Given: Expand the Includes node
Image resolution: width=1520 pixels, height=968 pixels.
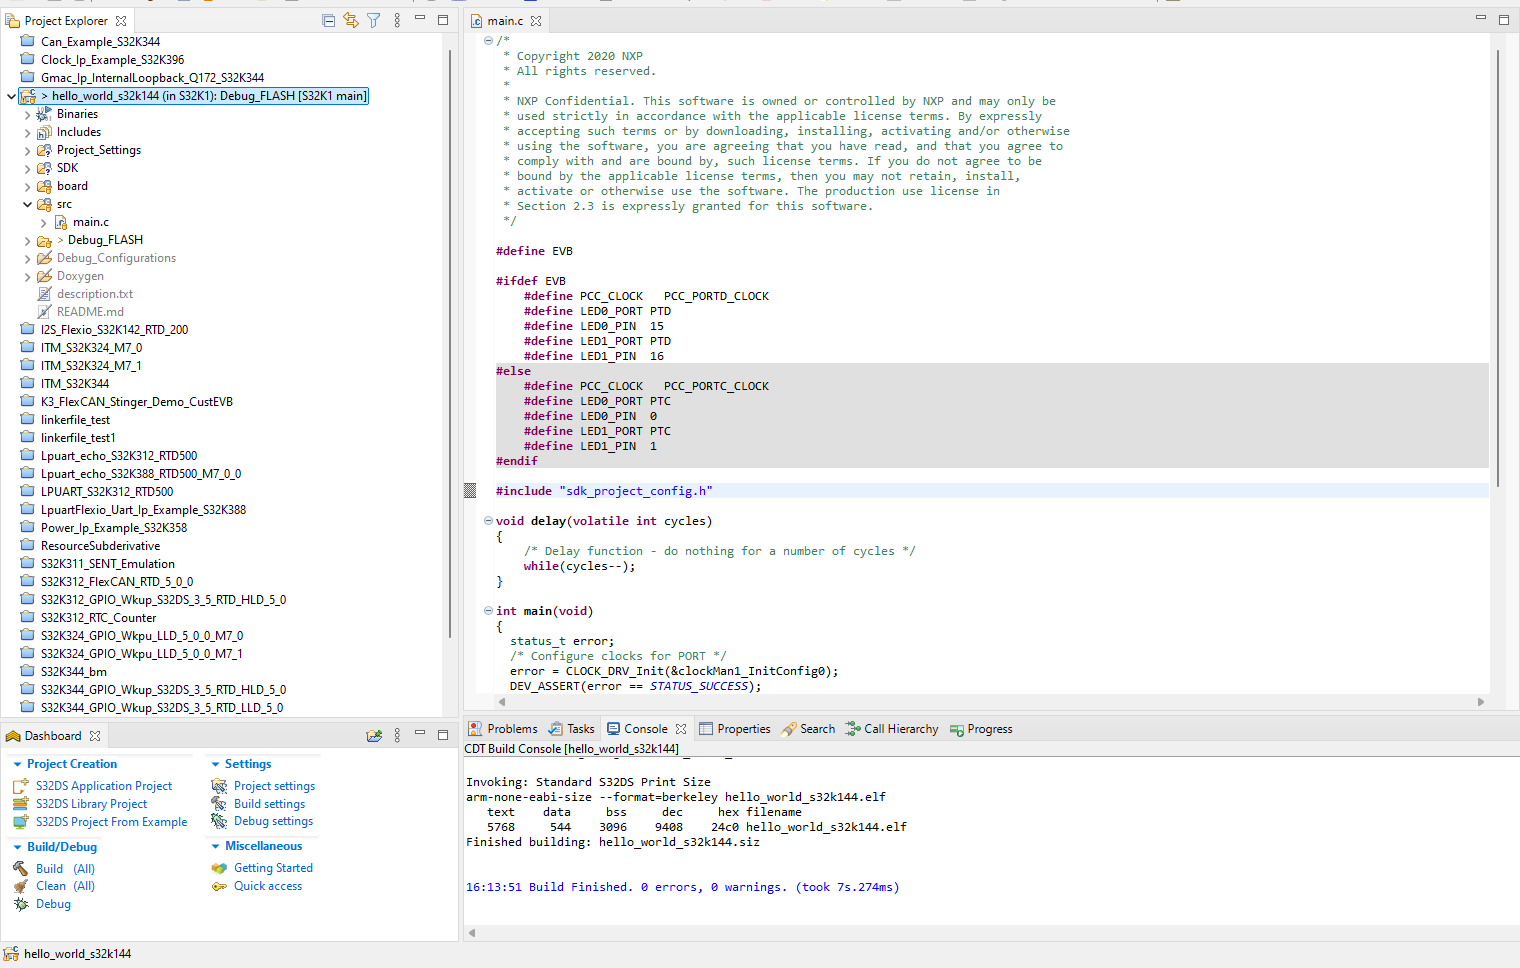Looking at the screenshot, I should point(27,132).
